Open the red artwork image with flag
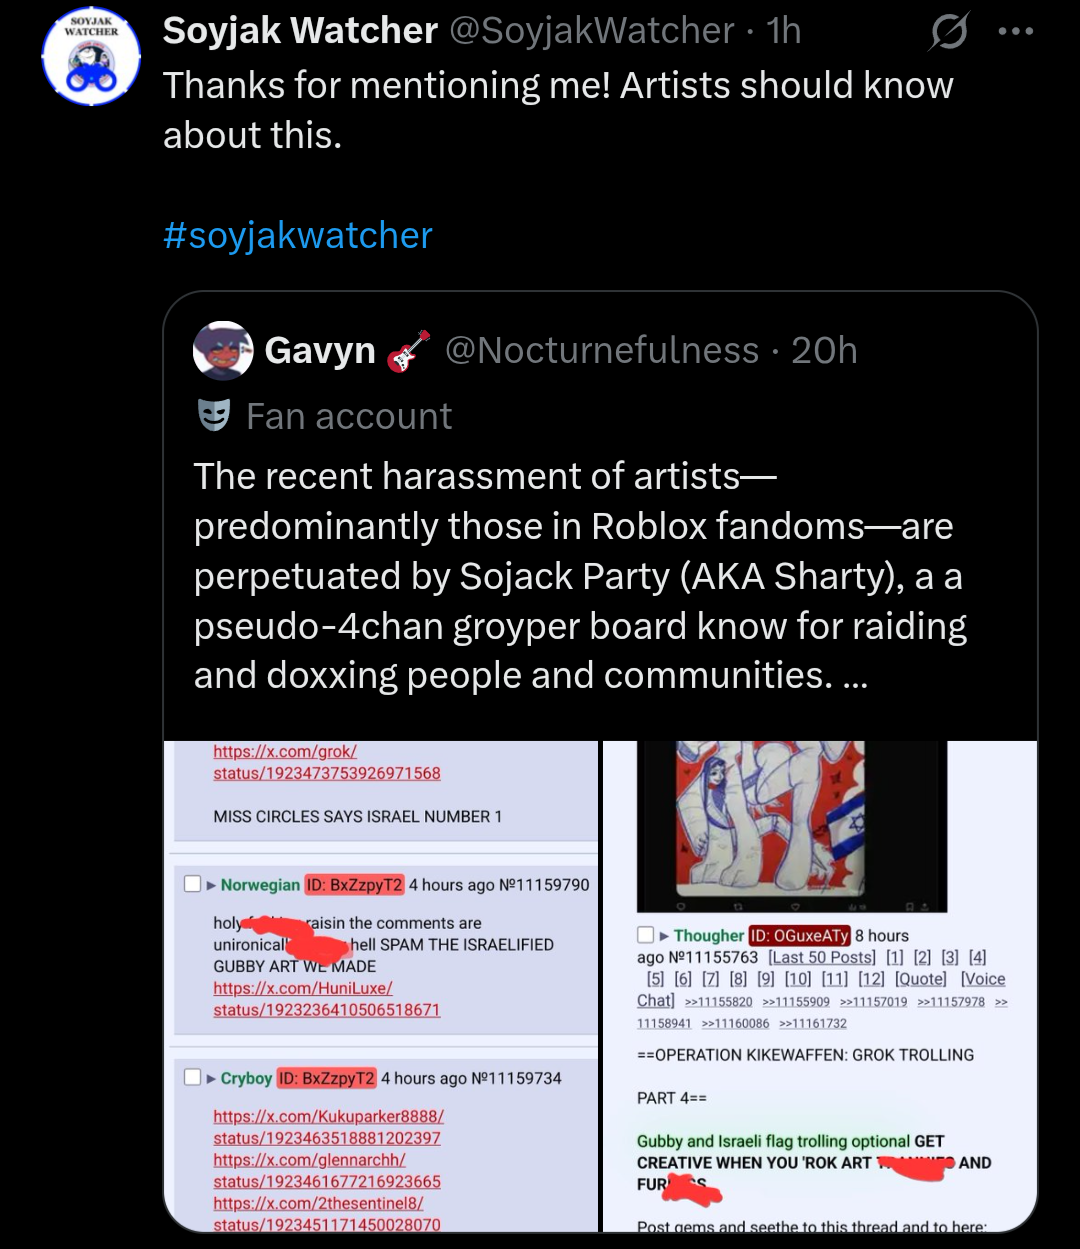The height and width of the screenshot is (1249, 1080). [x=791, y=818]
